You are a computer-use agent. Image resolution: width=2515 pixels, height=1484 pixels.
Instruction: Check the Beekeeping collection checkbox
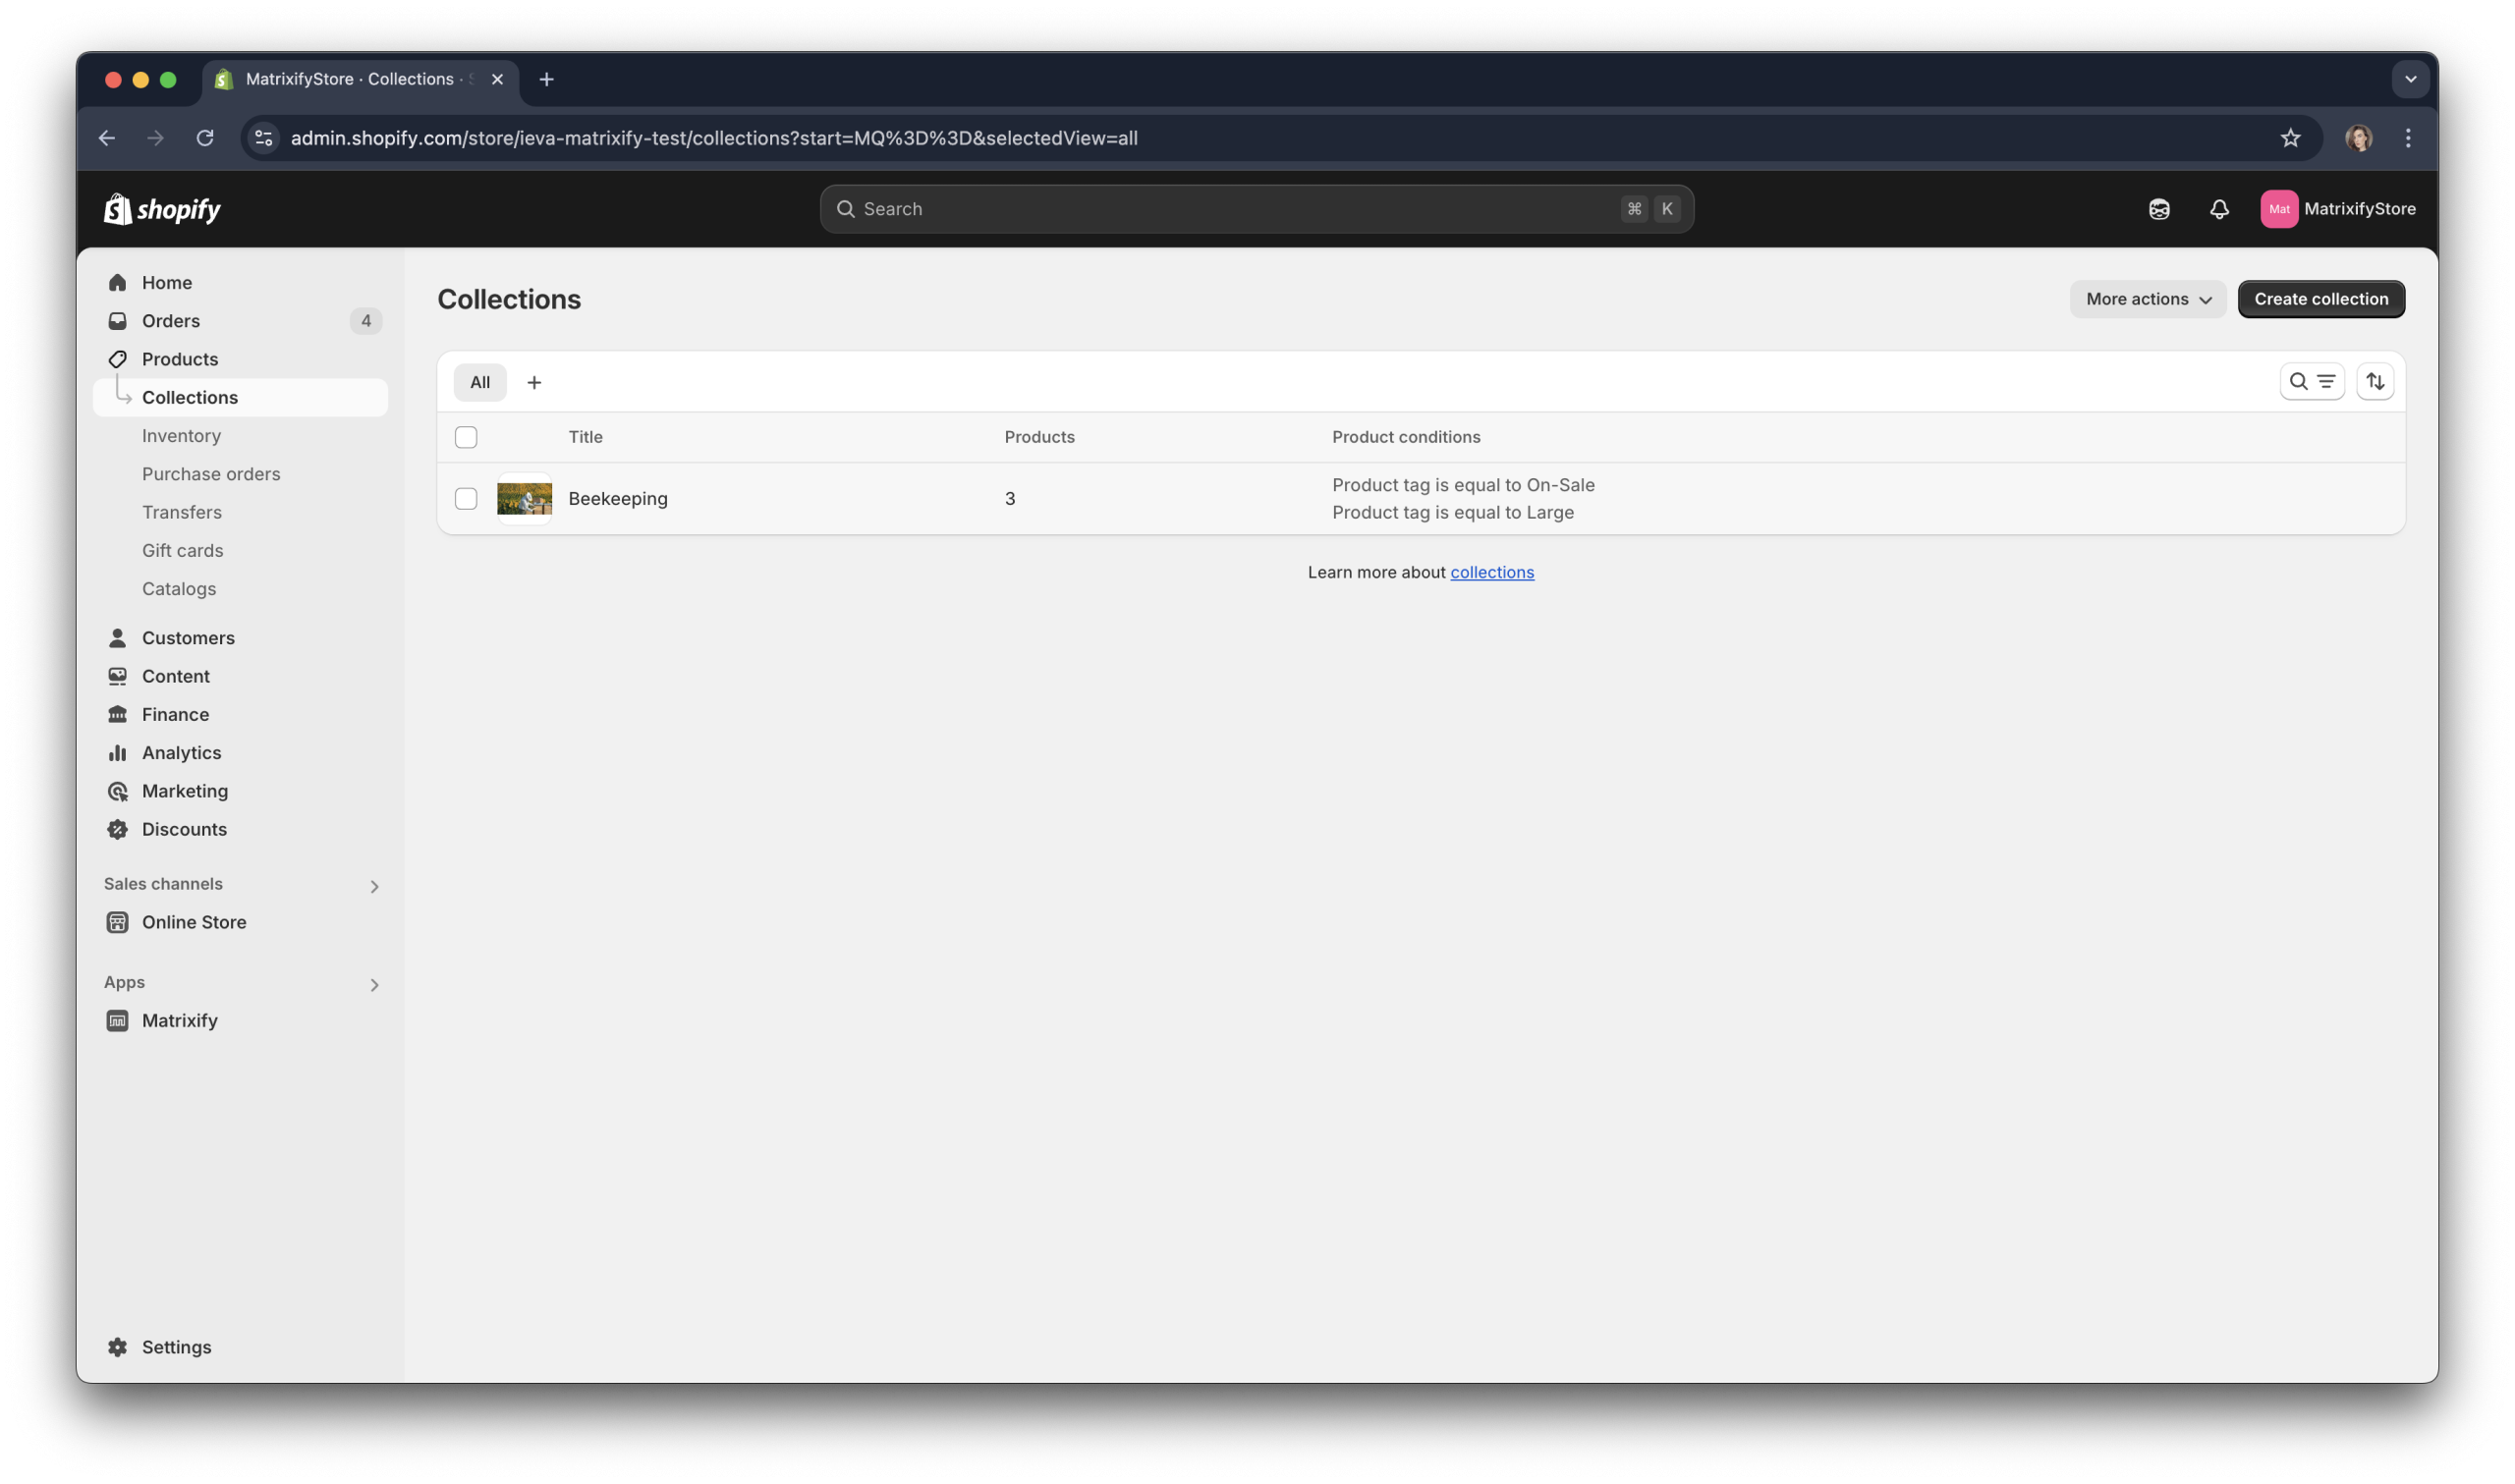[466, 498]
